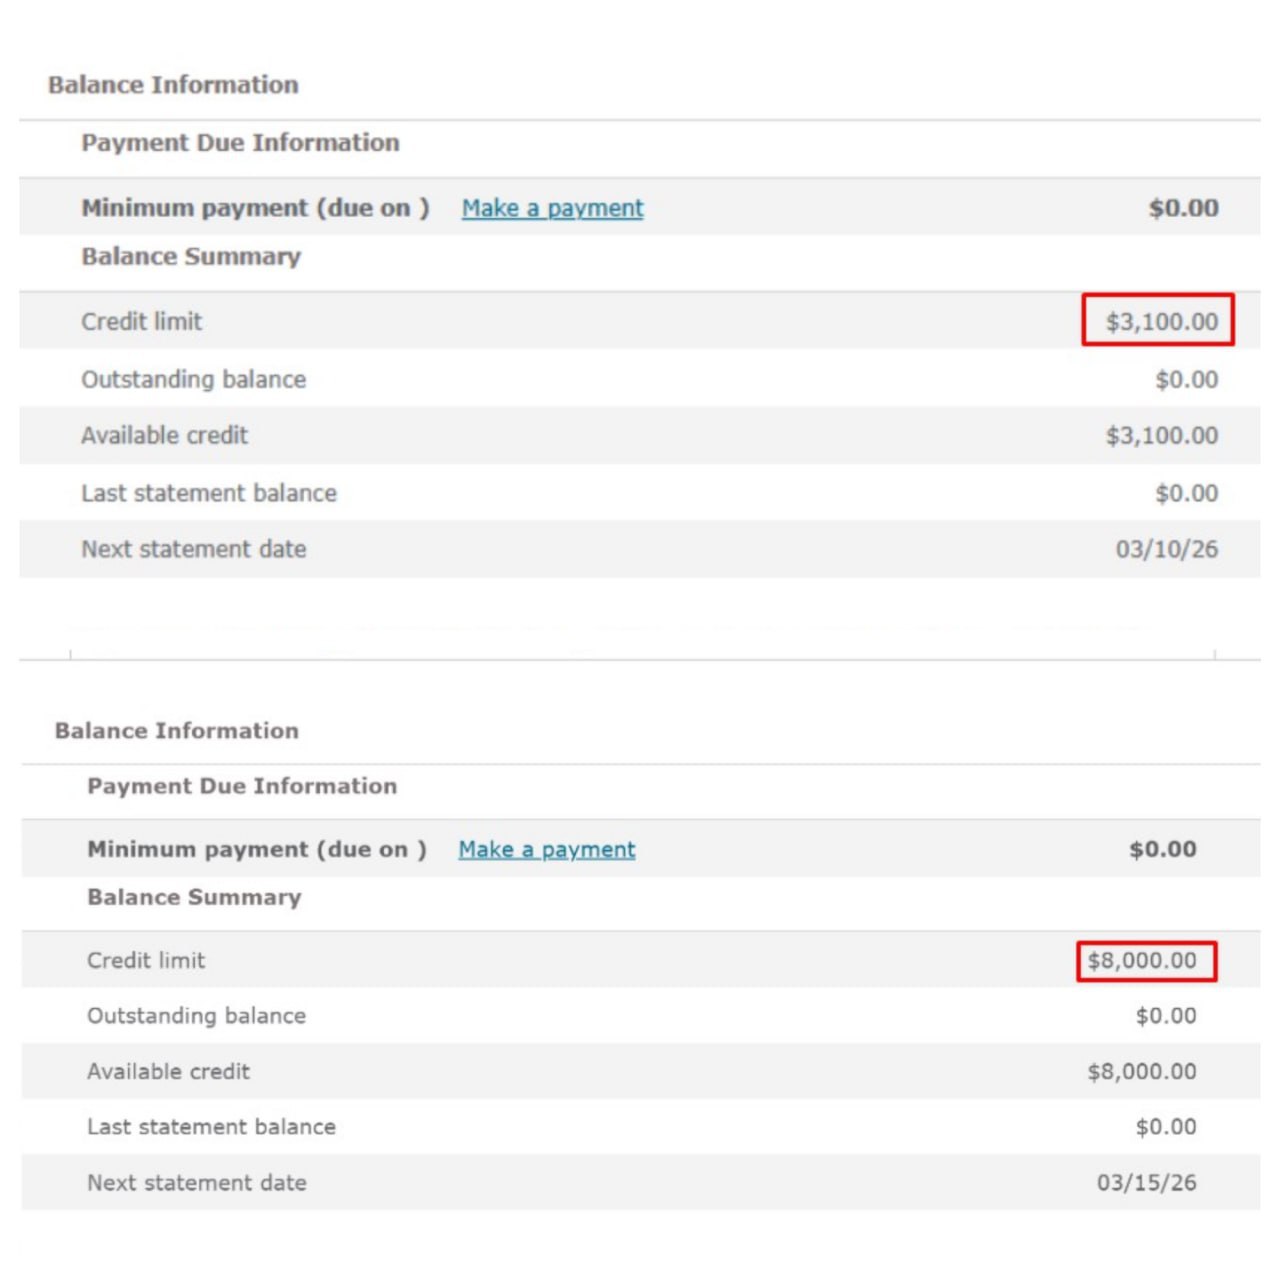The image size is (1280, 1280).
Task: Click Last statement balance label in $8,000.00 account
Action: click(211, 1126)
